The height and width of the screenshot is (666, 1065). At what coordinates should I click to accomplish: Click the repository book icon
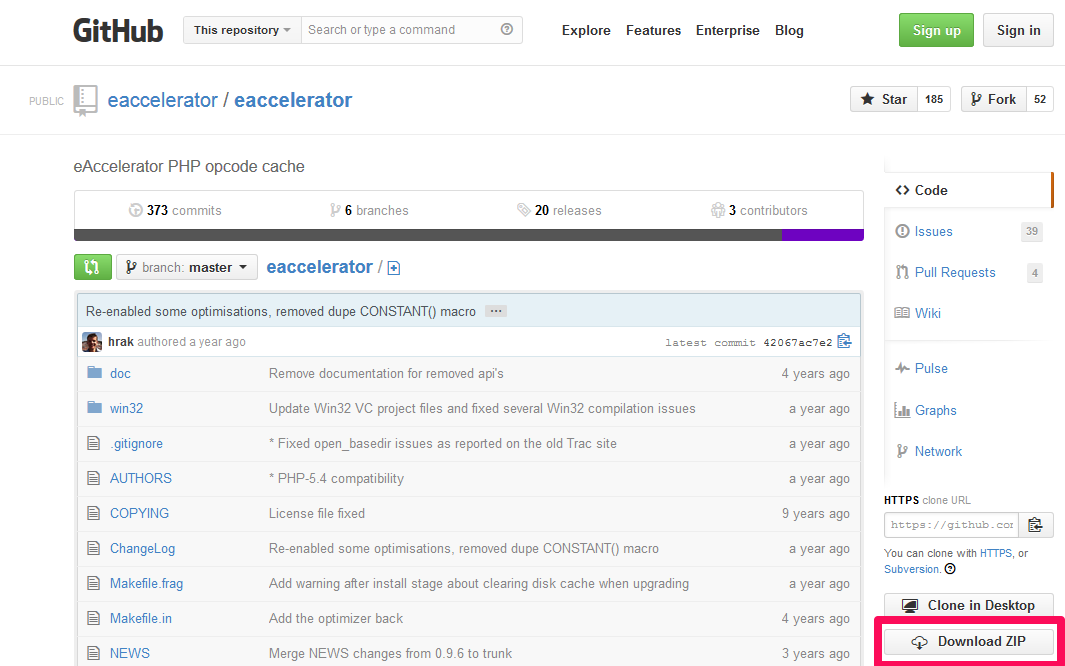click(86, 100)
